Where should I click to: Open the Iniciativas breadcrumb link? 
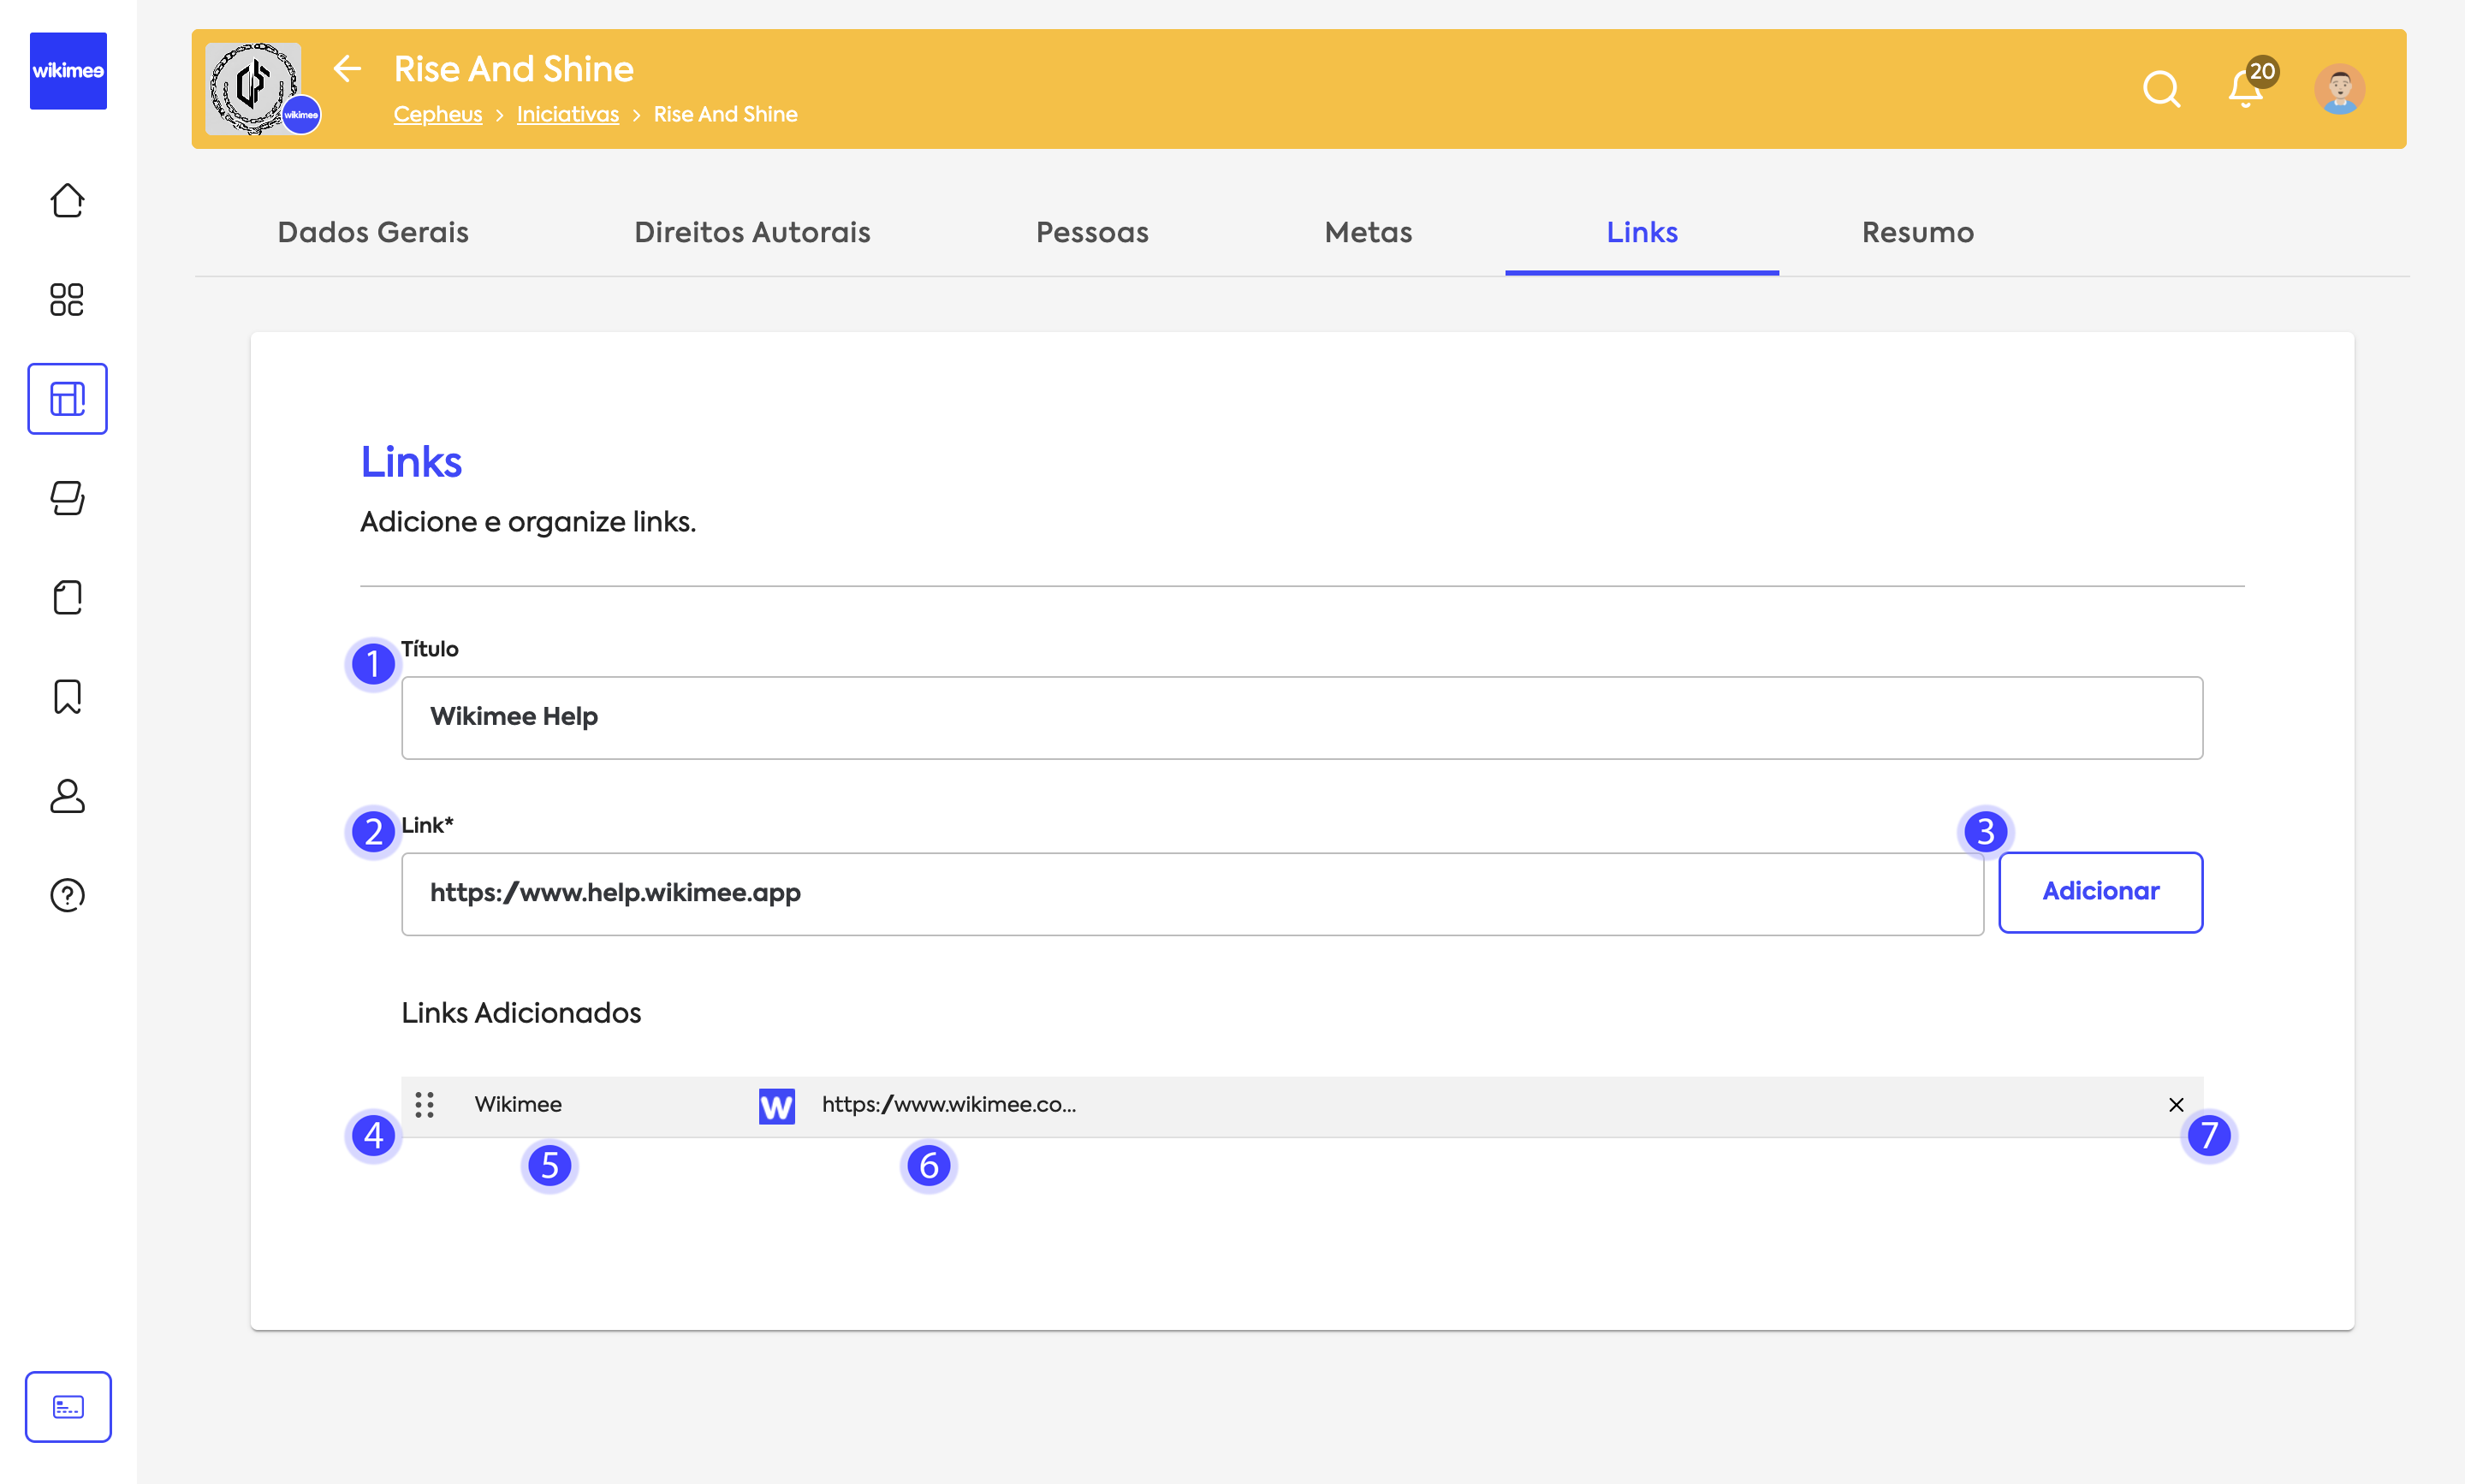tap(567, 114)
